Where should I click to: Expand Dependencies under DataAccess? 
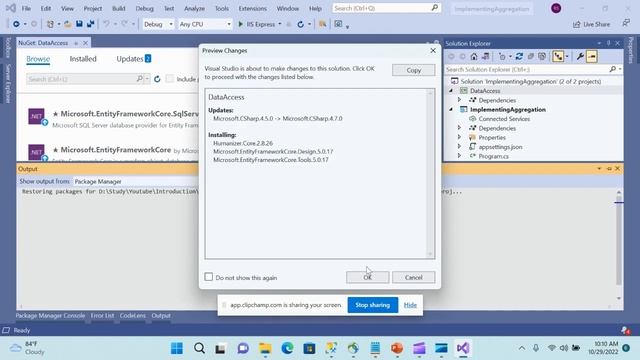[459, 100]
